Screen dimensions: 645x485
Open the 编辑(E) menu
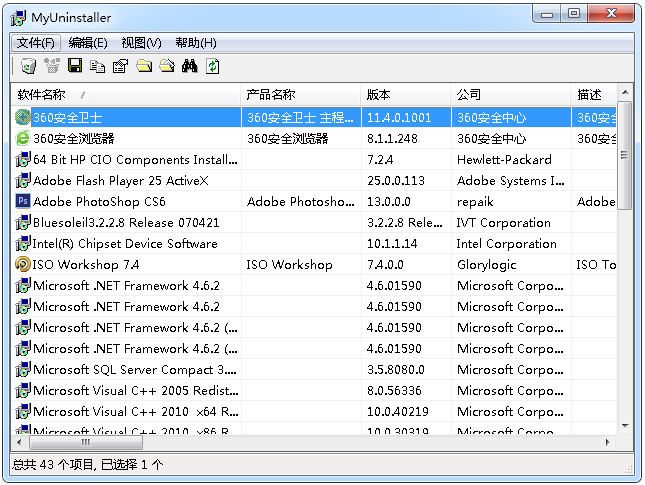88,42
